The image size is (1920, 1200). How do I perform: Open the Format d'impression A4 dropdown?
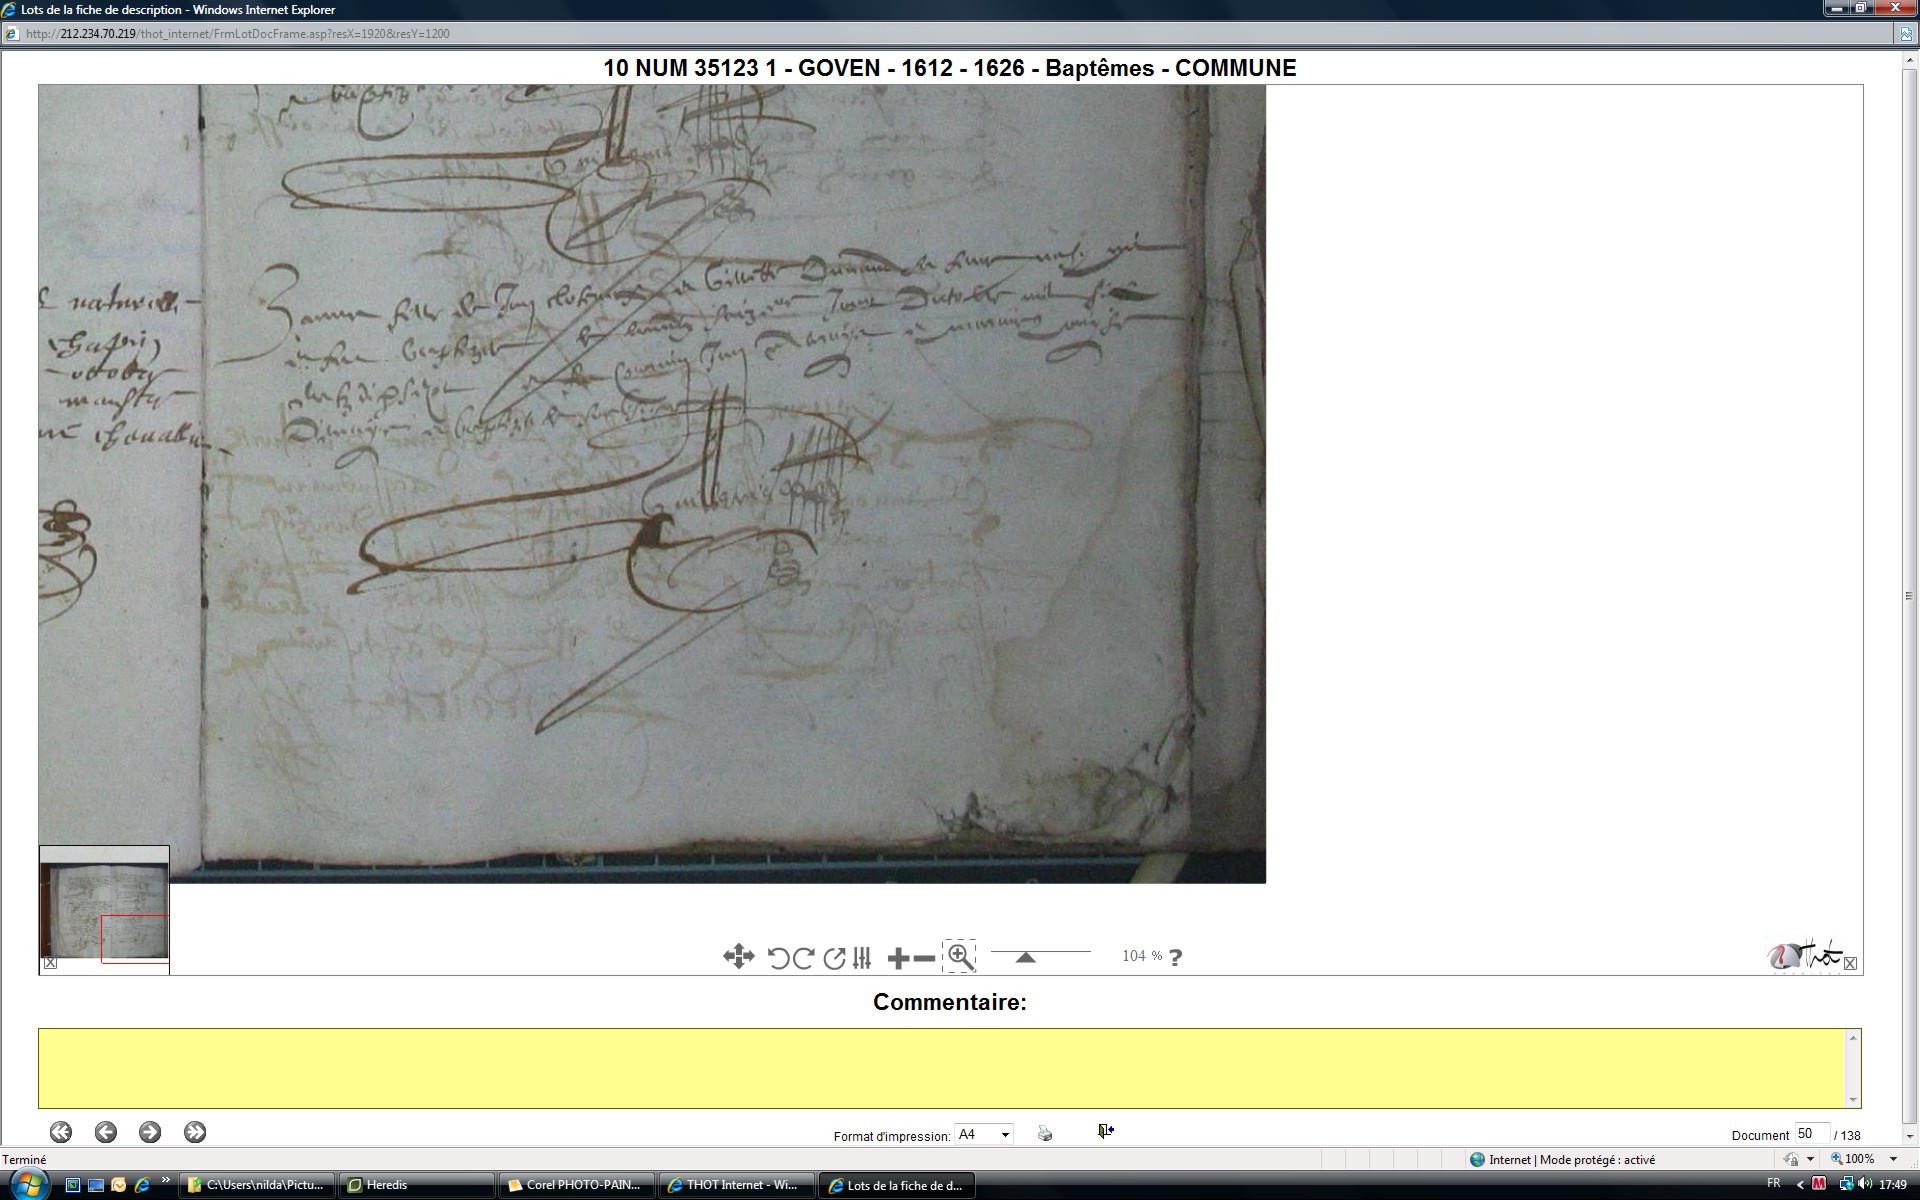point(984,1134)
